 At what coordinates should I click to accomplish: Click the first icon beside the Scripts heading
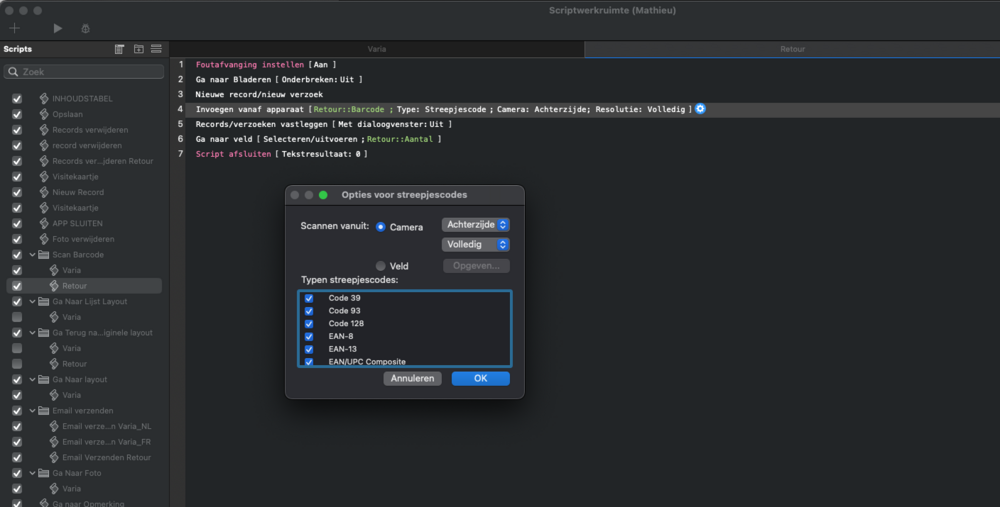120,49
